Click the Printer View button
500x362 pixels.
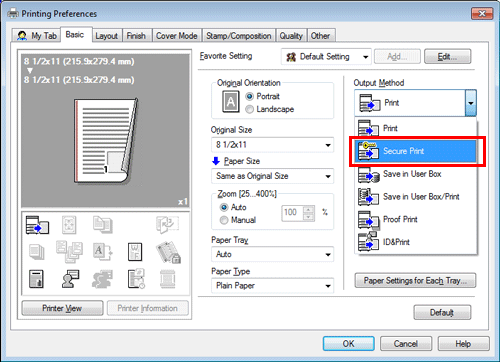pos(62,308)
